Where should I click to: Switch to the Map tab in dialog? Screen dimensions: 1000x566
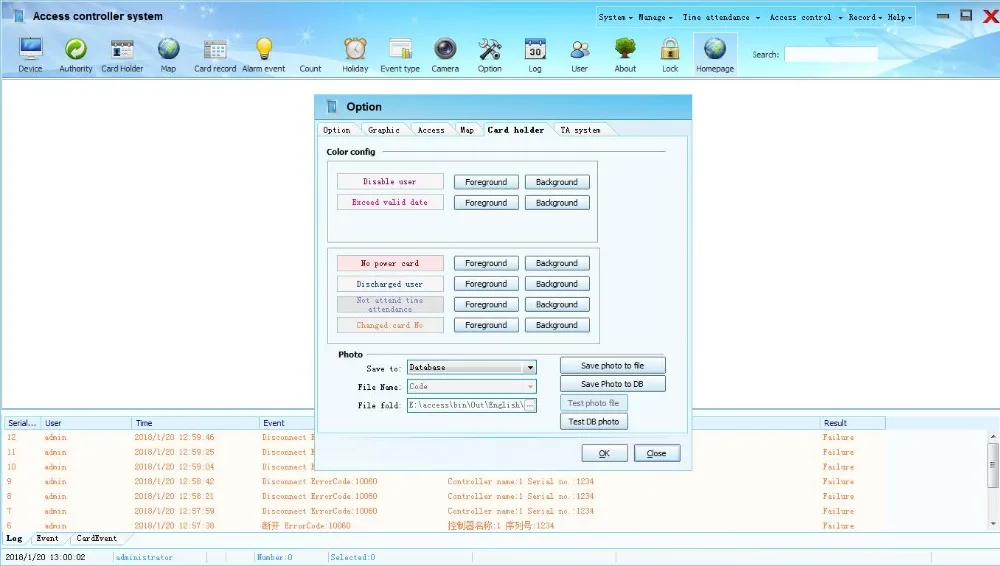467,130
